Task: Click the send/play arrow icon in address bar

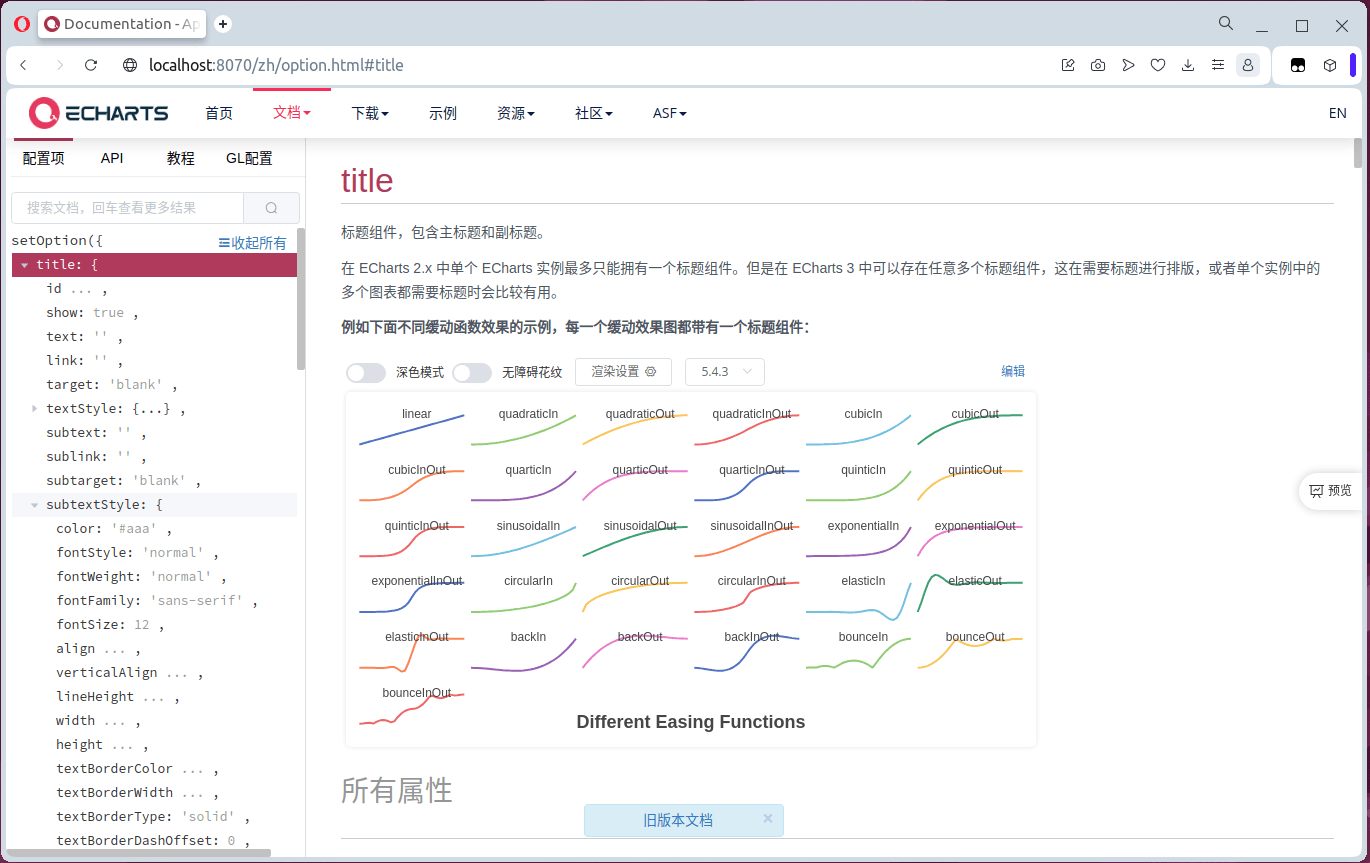Action: click(x=1128, y=65)
